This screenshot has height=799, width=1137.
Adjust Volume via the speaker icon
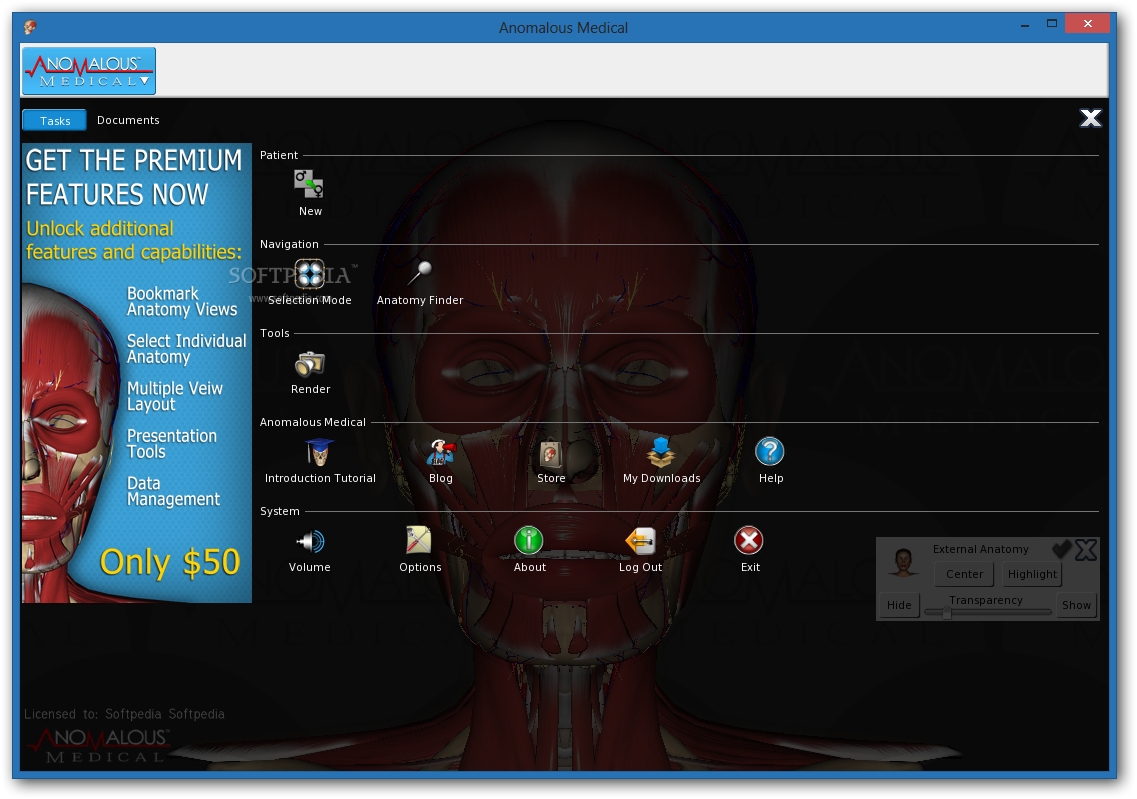(310, 550)
